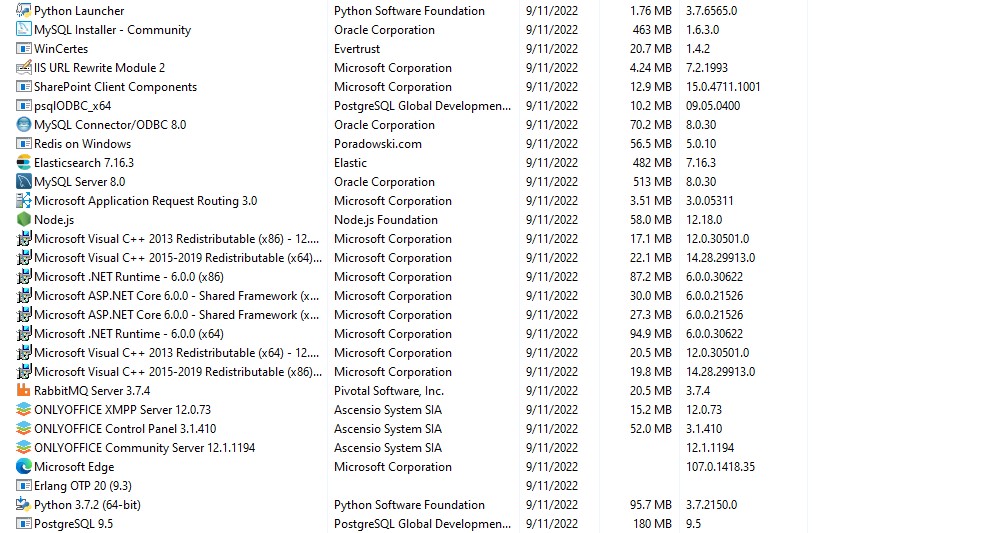985x533 pixels.
Task: Click the 'Node.js' program name
Action: point(54,219)
